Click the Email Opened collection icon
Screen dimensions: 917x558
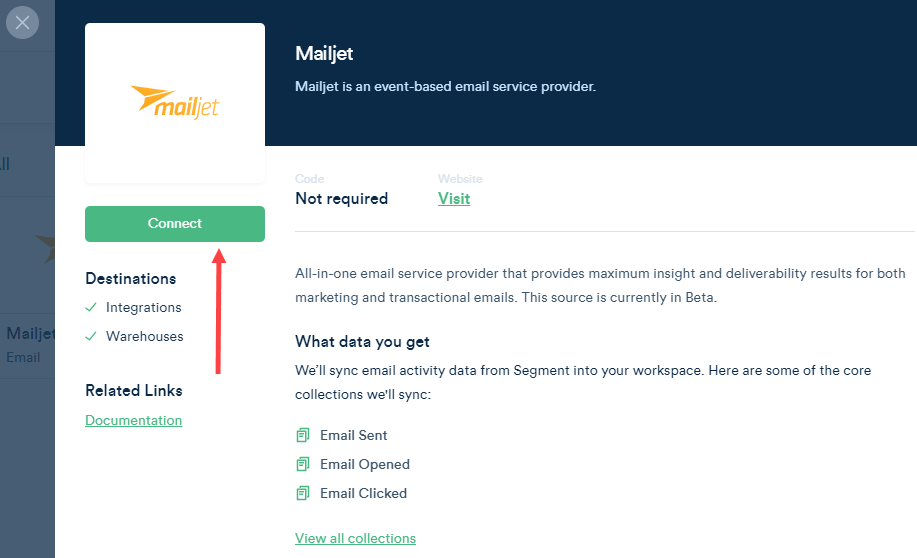point(303,464)
